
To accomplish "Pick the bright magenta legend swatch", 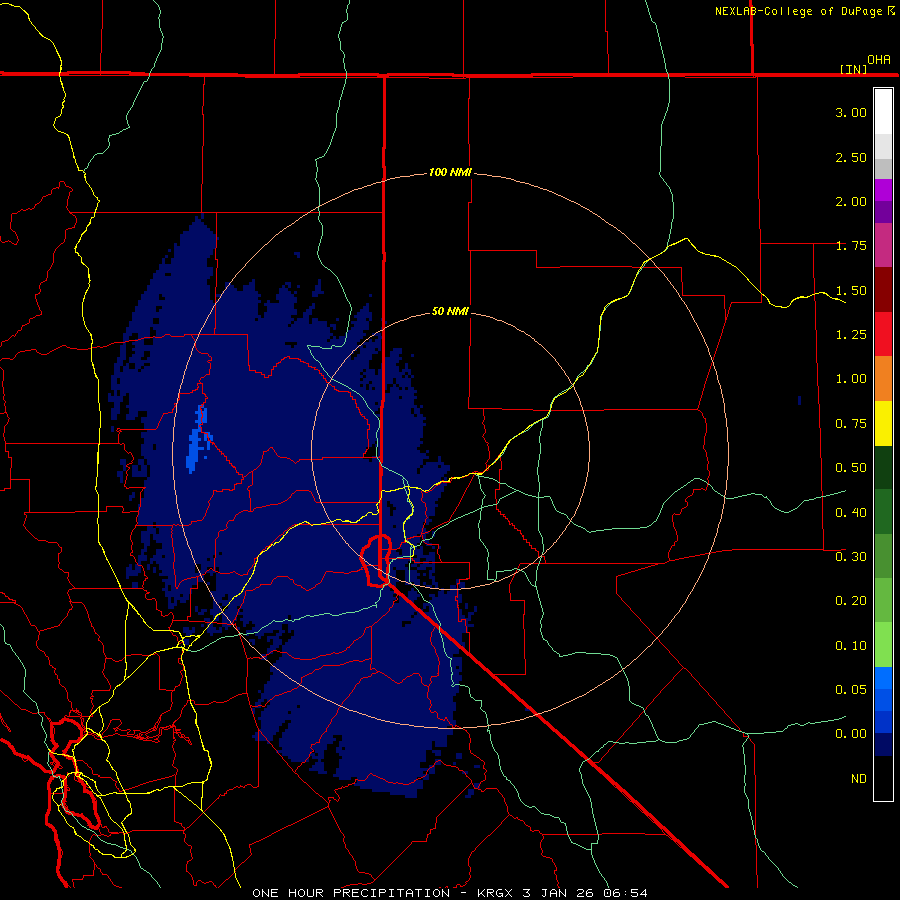I will (883, 190).
